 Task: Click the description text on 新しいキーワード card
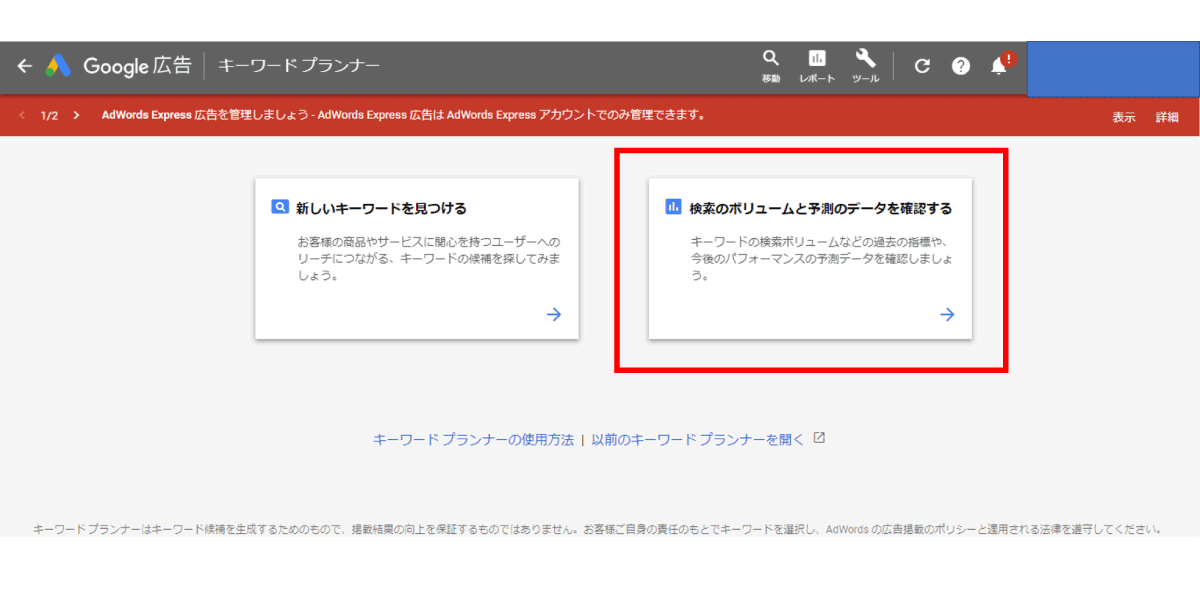[429, 259]
